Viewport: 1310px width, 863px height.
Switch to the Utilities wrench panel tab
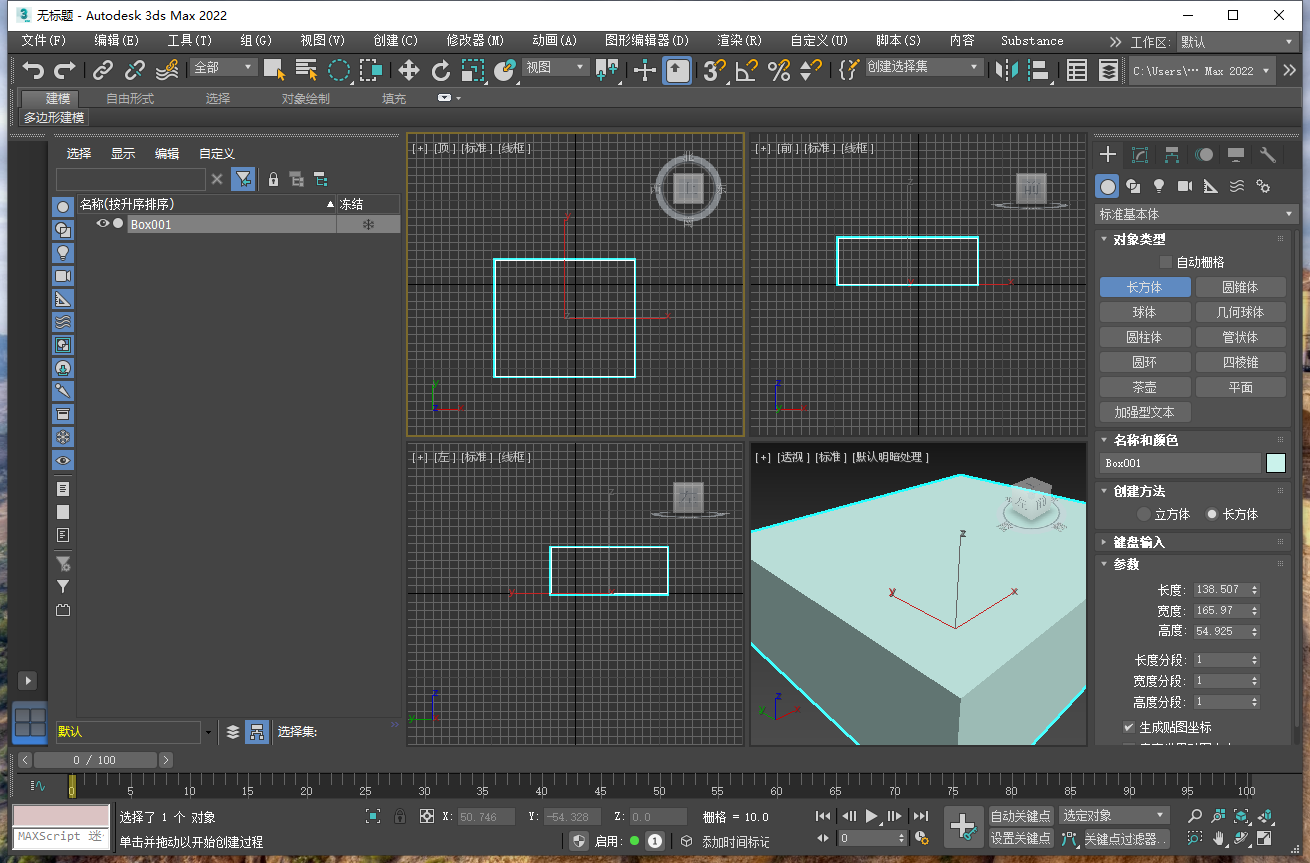pos(1268,155)
